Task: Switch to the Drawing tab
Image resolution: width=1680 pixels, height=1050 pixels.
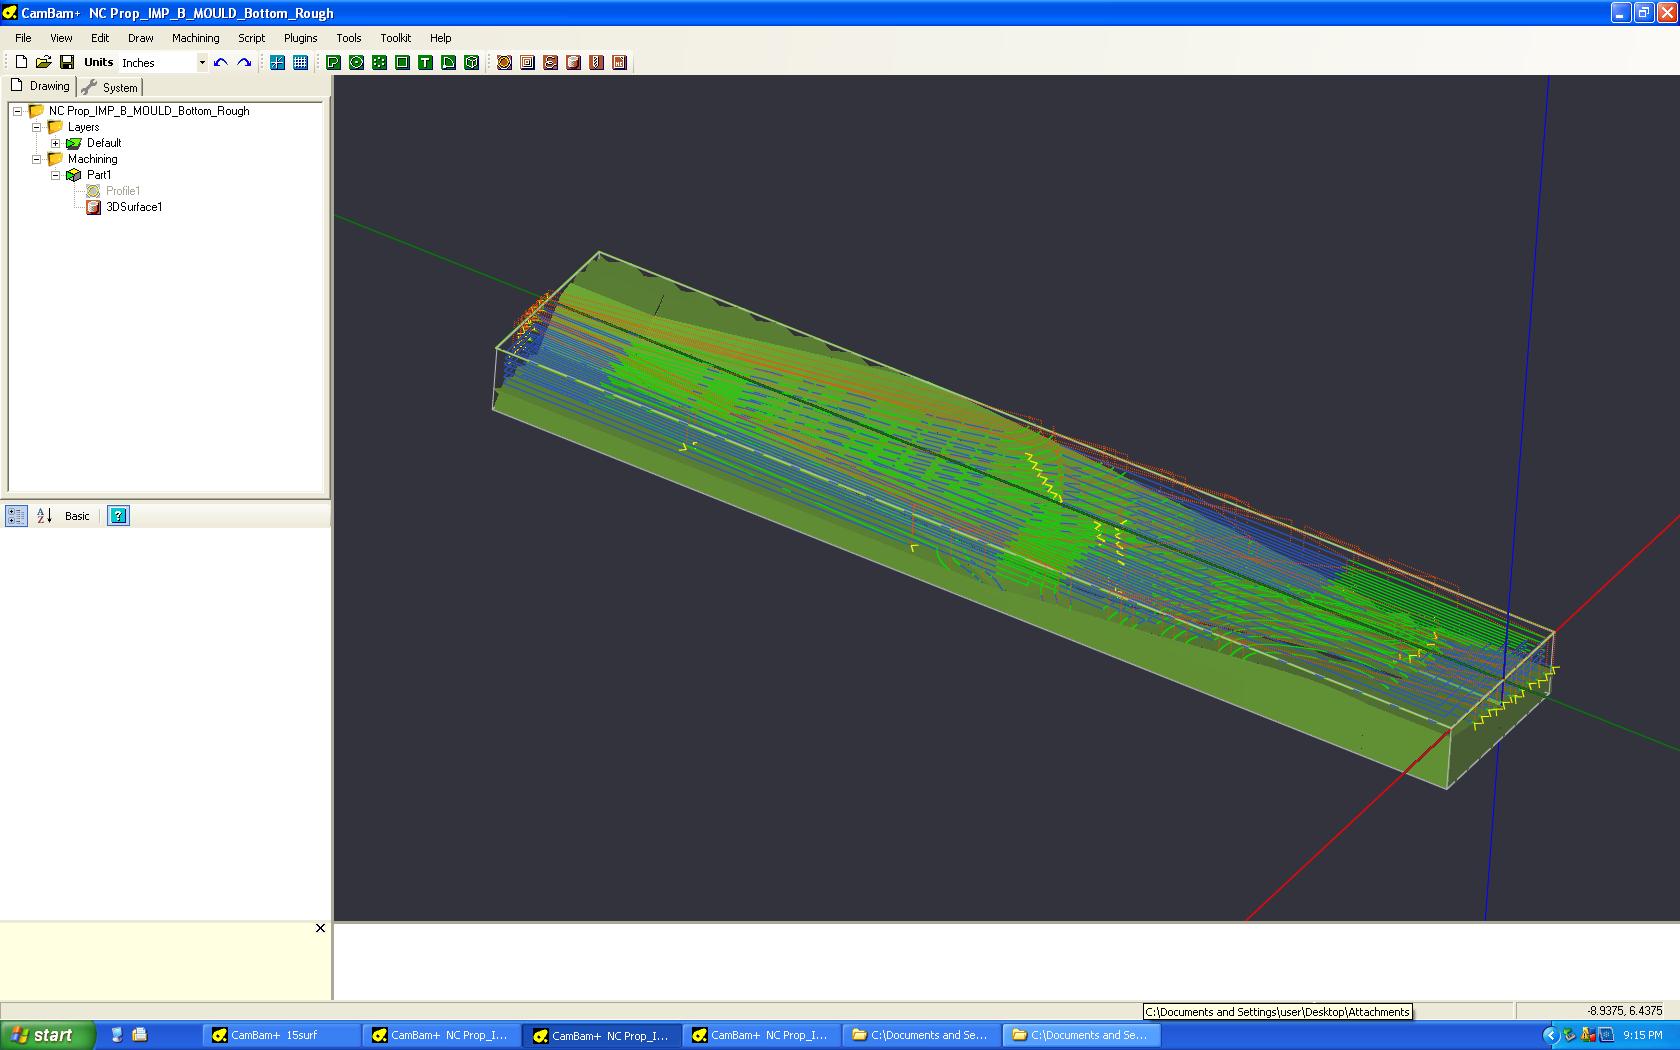Action: [x=40, y=86]
